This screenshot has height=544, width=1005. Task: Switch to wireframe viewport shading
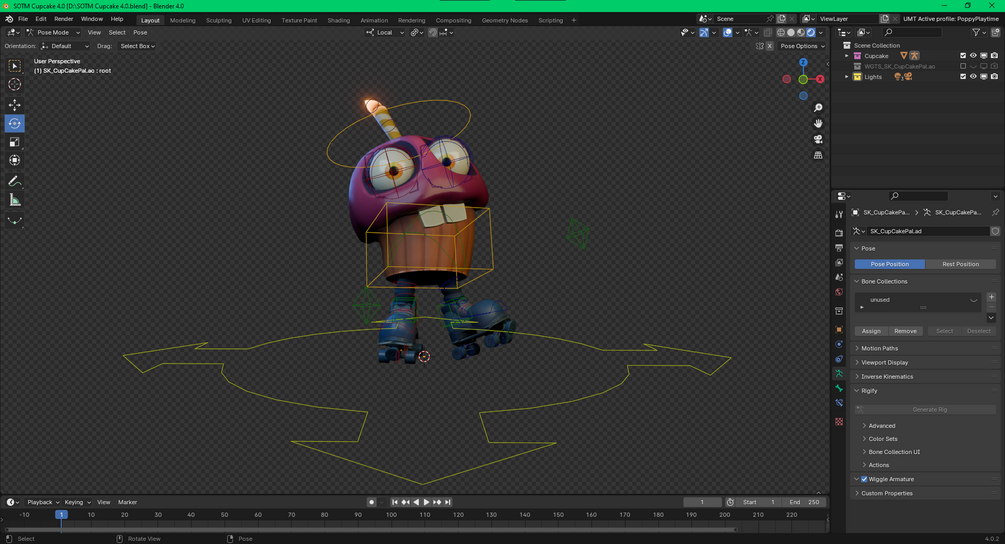pos(781,32)
